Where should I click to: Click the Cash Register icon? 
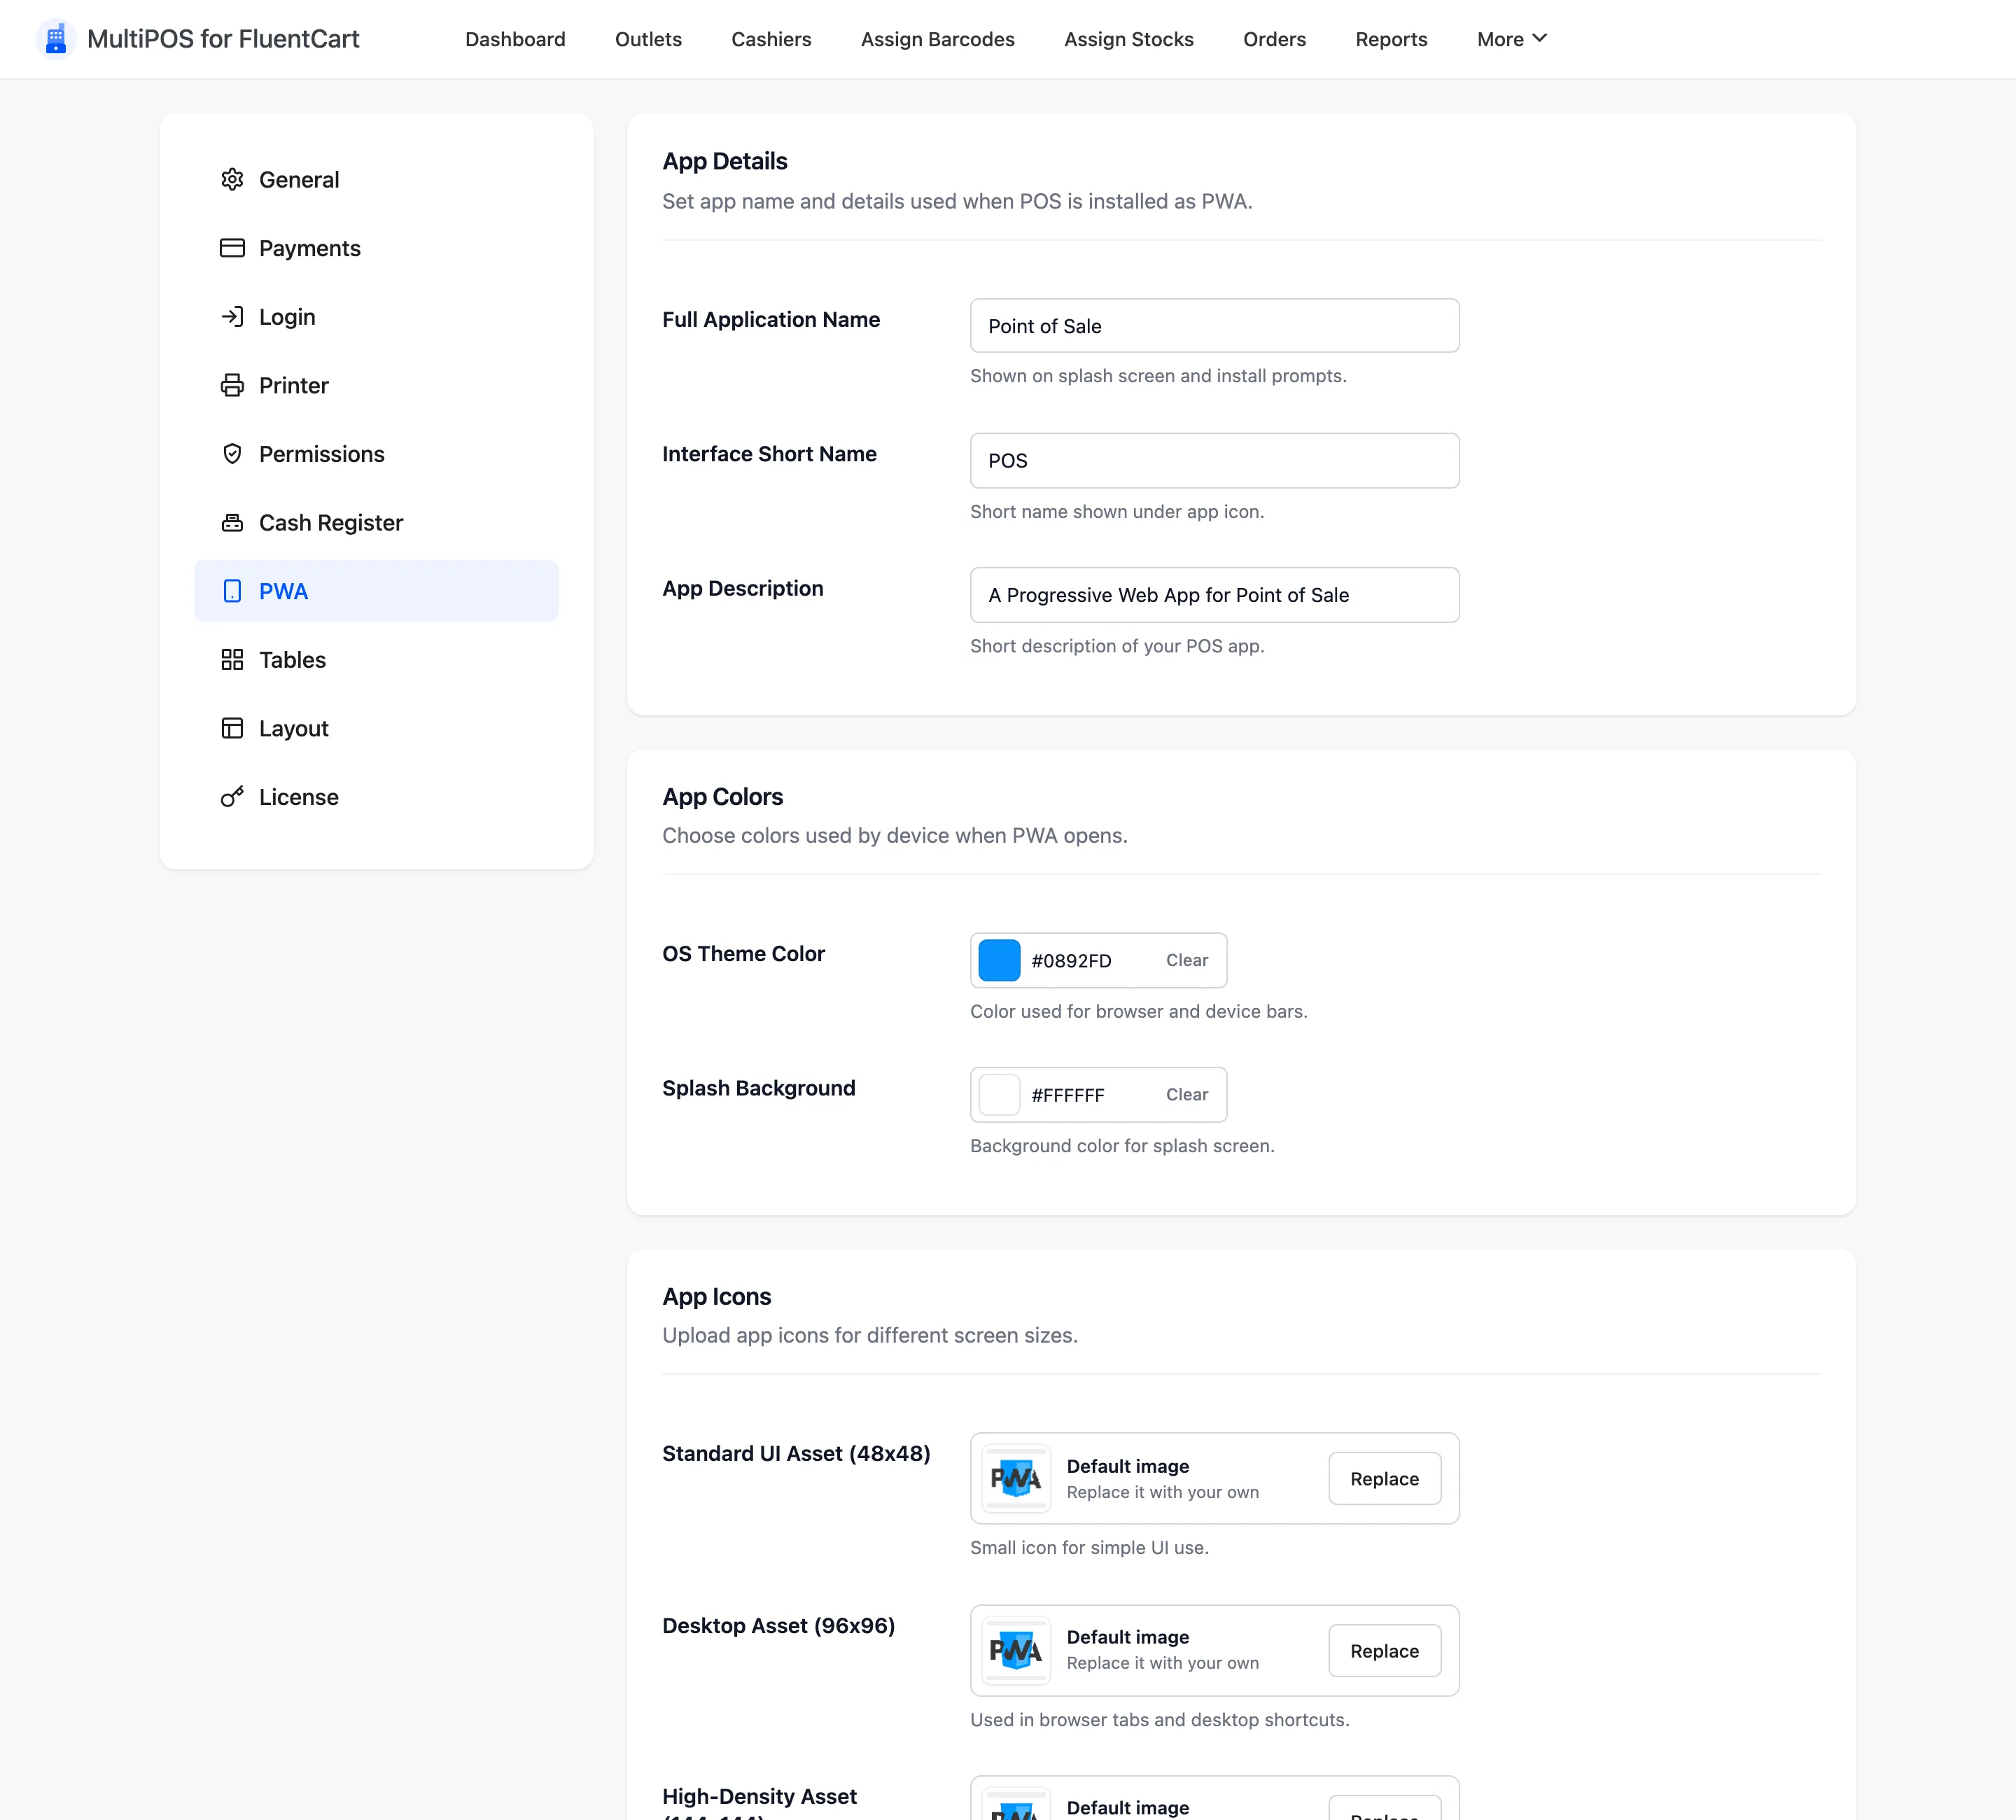(x=232, y=523)
